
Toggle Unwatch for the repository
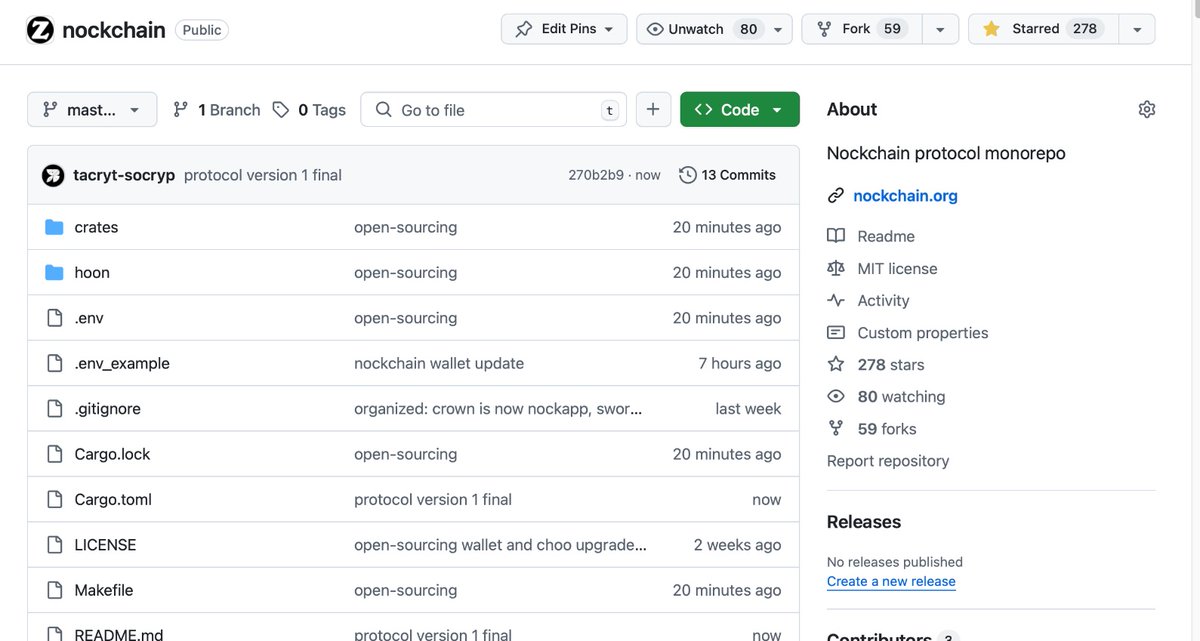(714, 29)
